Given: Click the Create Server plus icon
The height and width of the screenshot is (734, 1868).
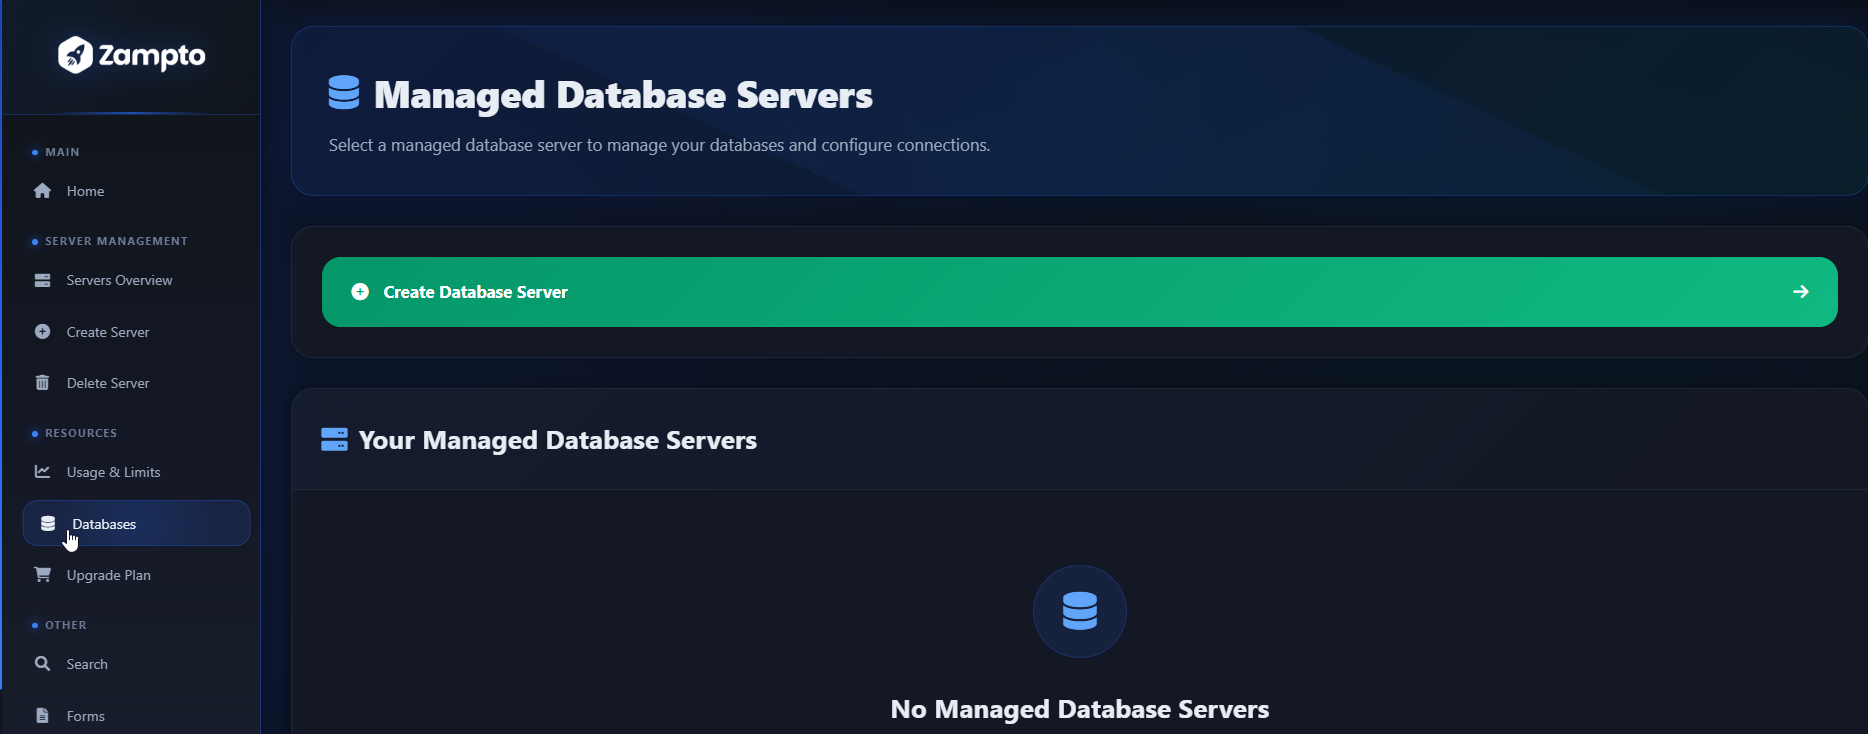Looking at the screenshot, I should (42, 332).
